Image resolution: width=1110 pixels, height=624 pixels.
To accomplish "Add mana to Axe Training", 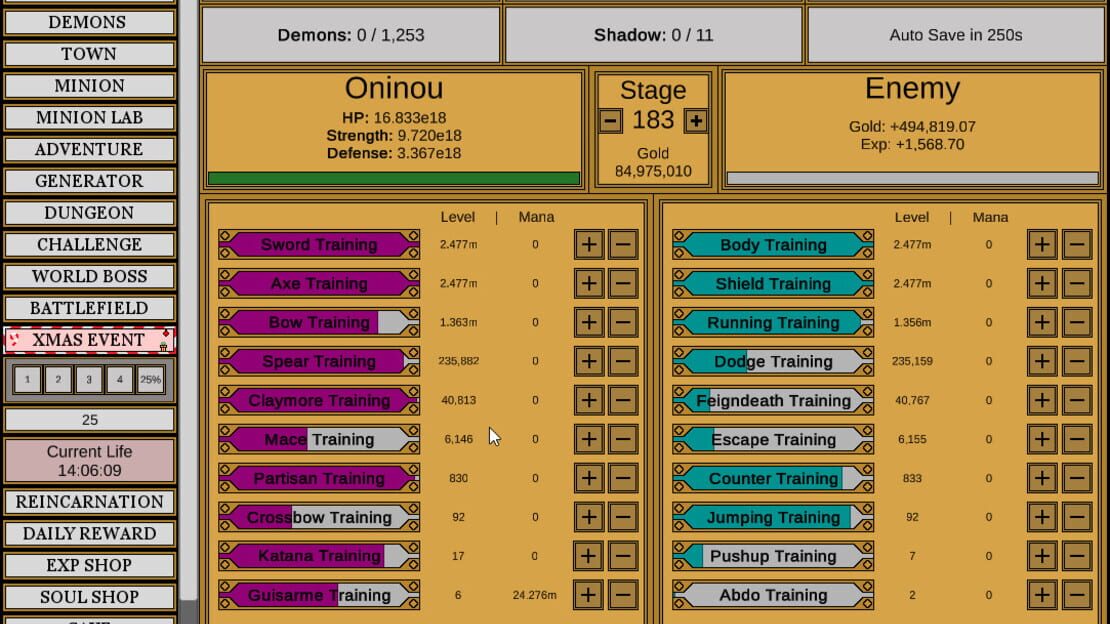I will click(x=588, y=283).
